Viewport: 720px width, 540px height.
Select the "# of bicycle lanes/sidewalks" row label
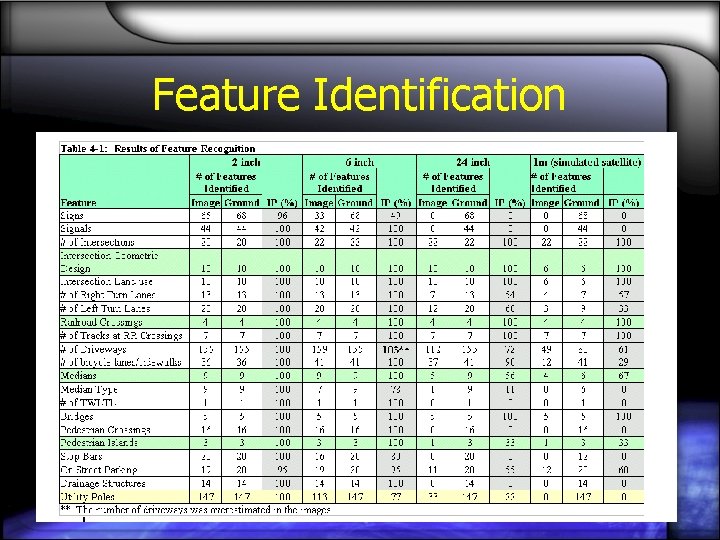pos(121,362)
